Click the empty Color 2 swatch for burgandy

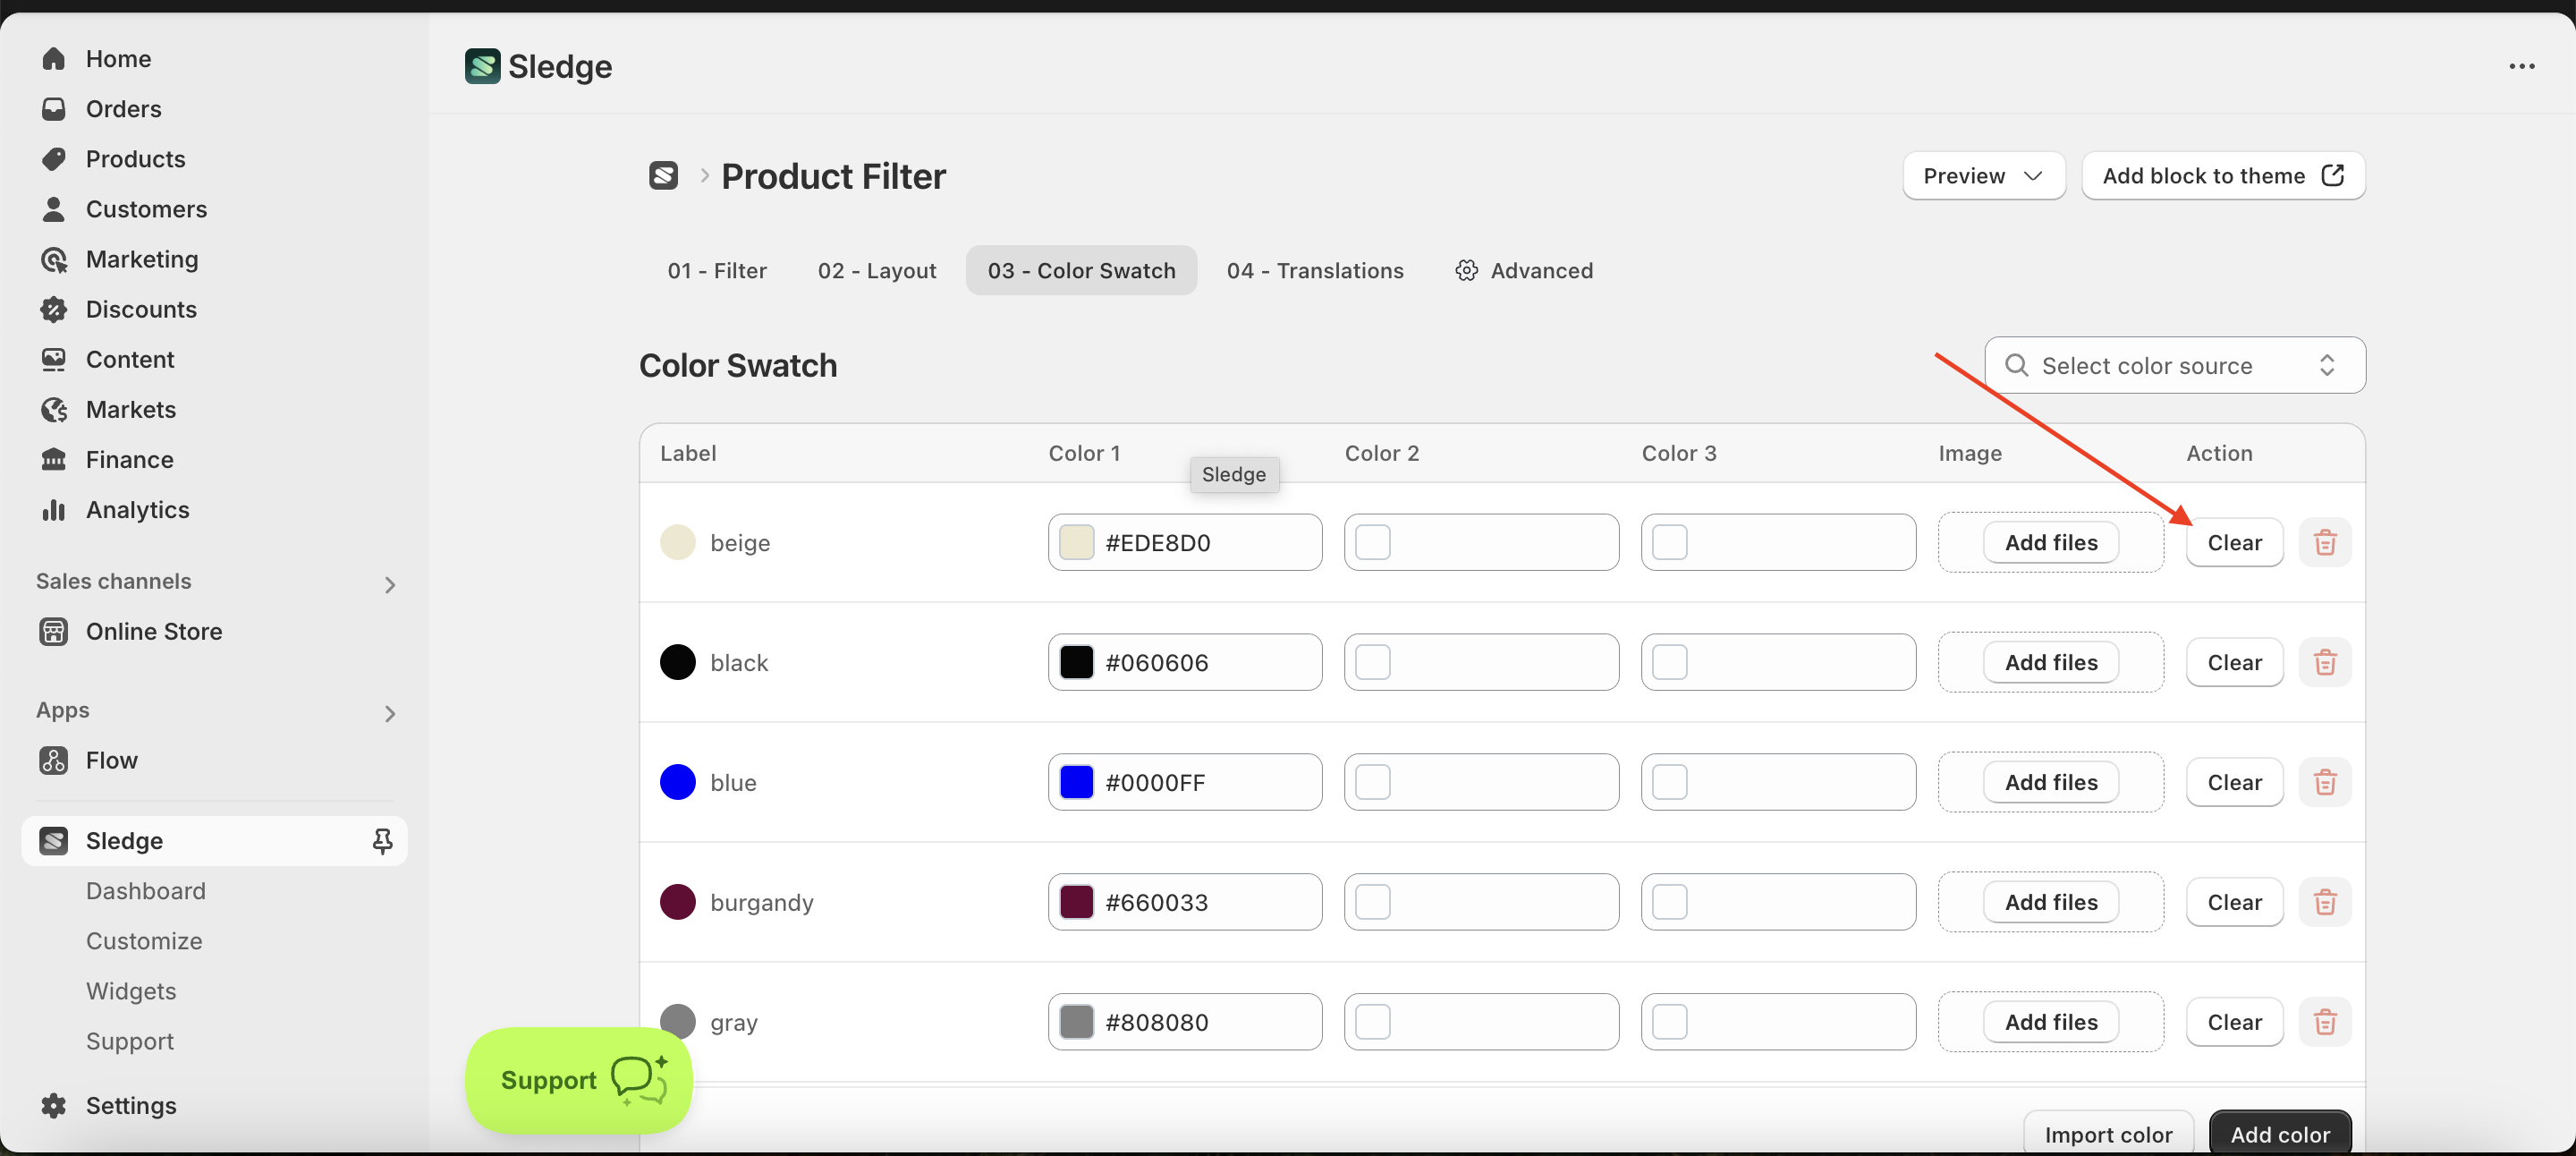1373,902
